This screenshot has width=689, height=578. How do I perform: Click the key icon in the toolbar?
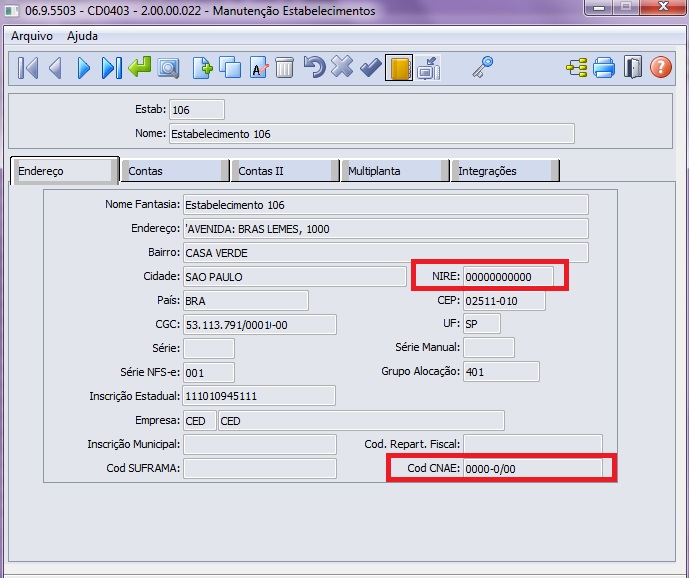(482, 67)
